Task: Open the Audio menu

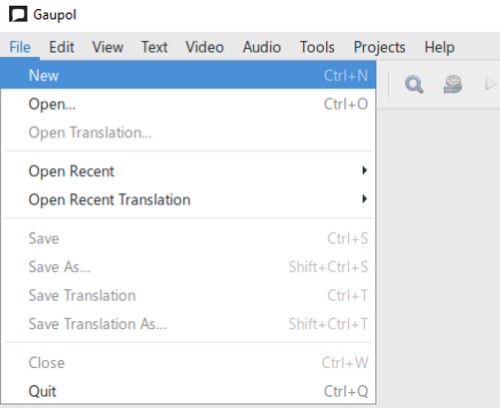Action: tap(262, 47)
